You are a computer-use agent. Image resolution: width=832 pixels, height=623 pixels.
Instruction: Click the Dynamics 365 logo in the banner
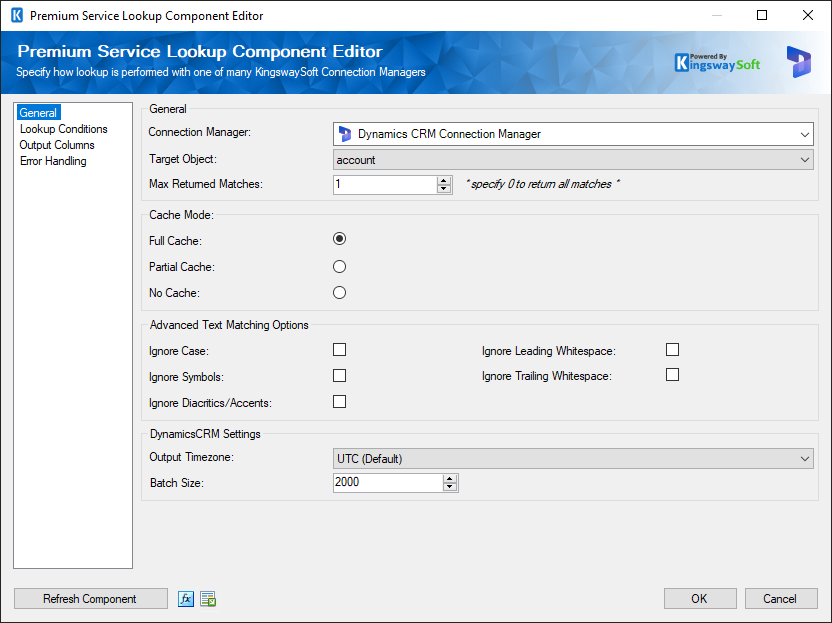tap(799, 62)
